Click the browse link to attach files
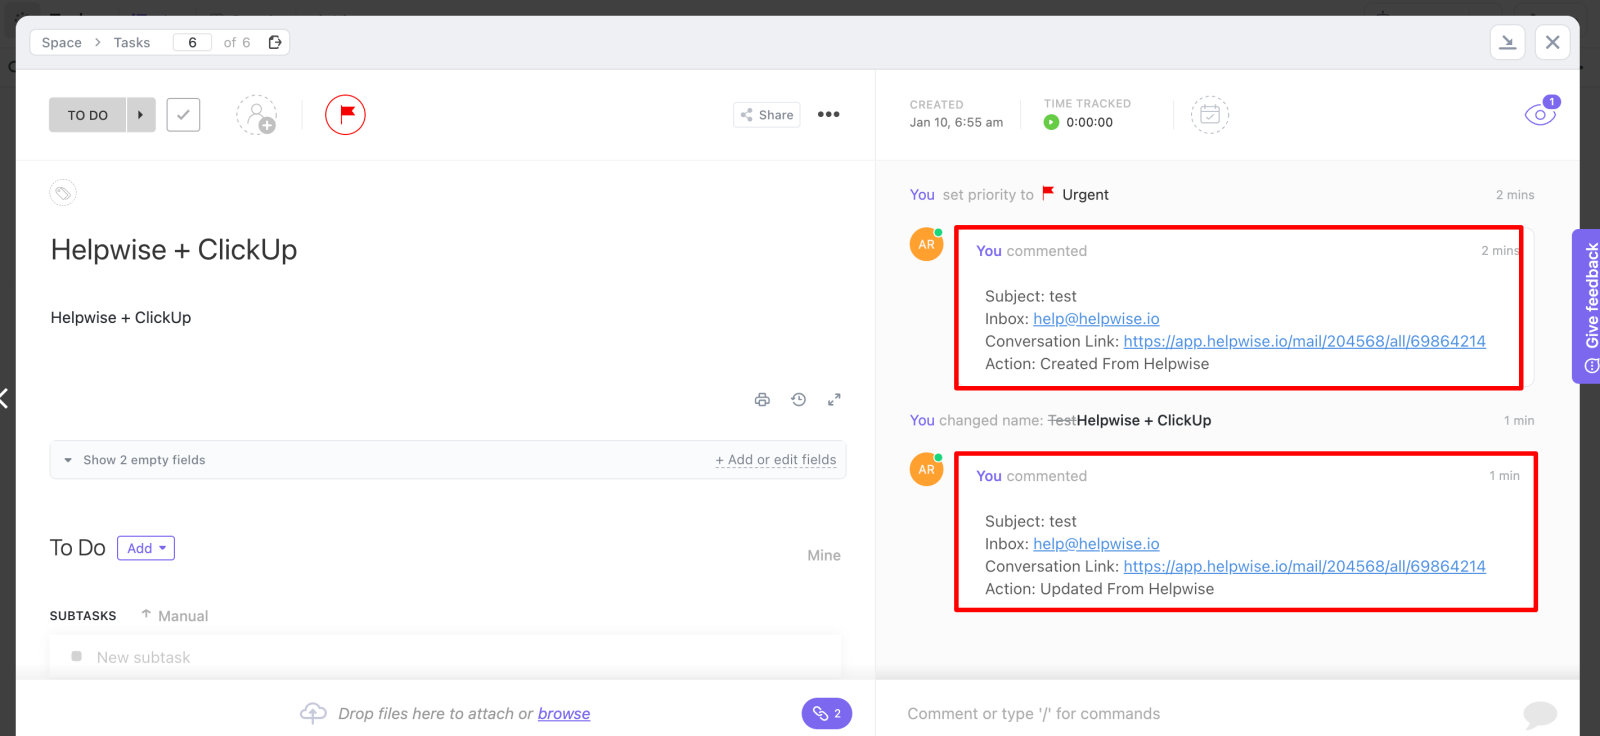 click(x=564, y=714)
